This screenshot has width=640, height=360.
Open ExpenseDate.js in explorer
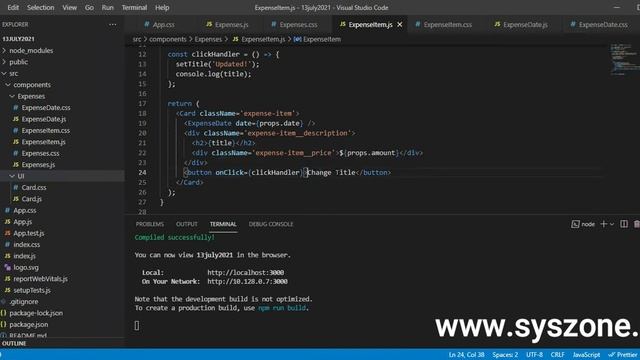tap(44, 119)
